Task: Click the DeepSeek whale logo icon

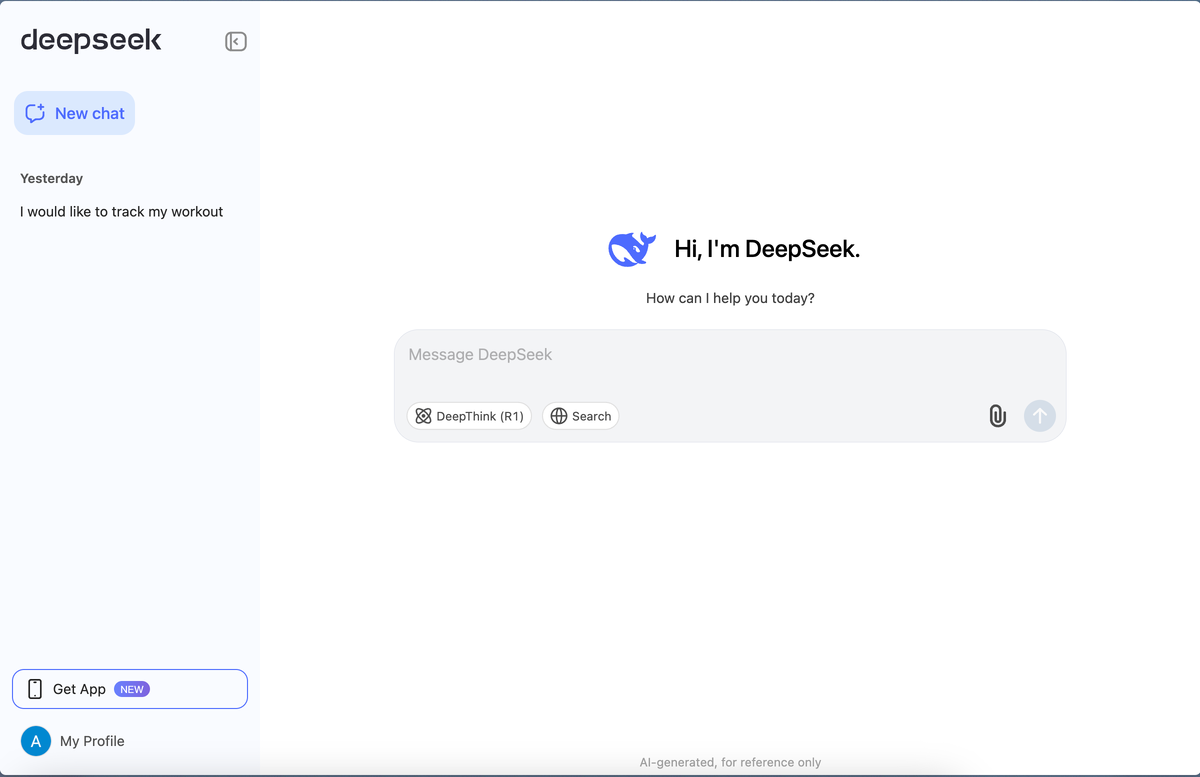Action: 631,248
